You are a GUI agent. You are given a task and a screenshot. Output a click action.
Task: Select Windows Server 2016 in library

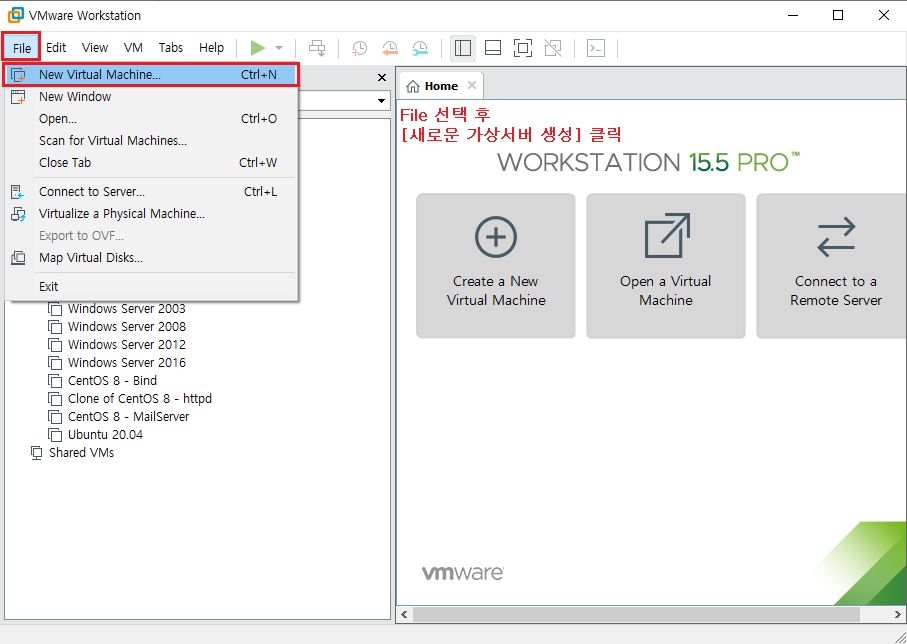(127, 363)
